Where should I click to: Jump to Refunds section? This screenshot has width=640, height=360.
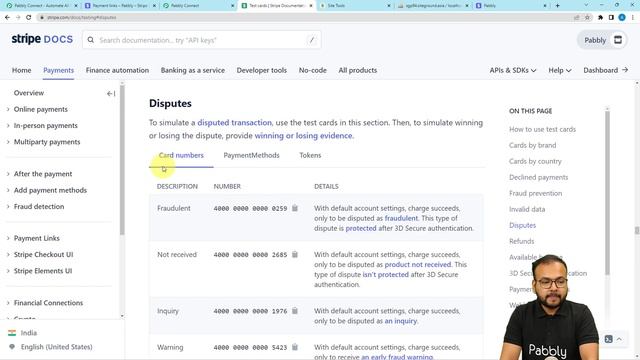[522, 241]
